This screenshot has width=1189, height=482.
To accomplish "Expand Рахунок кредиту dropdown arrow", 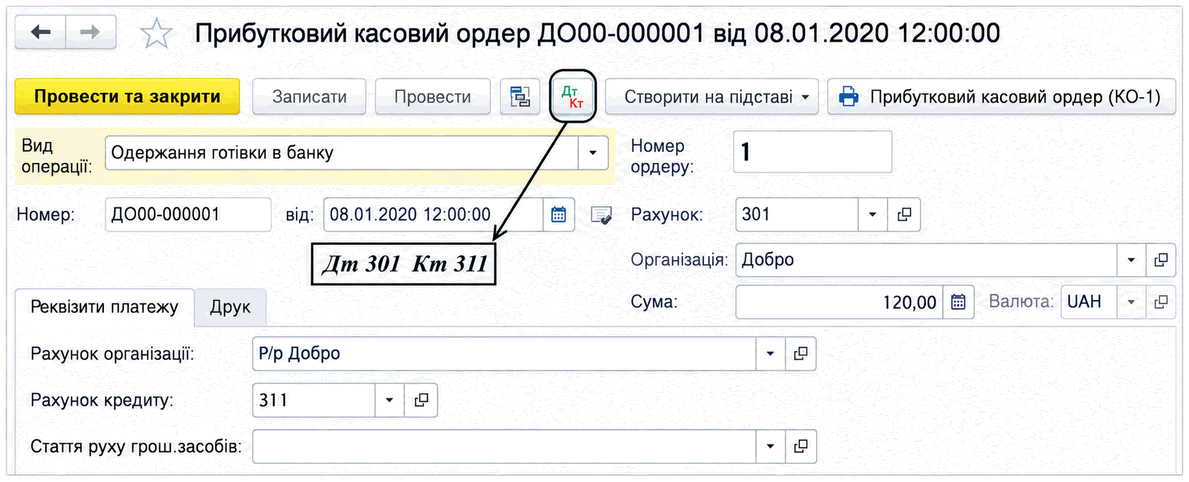I will 391,400.
